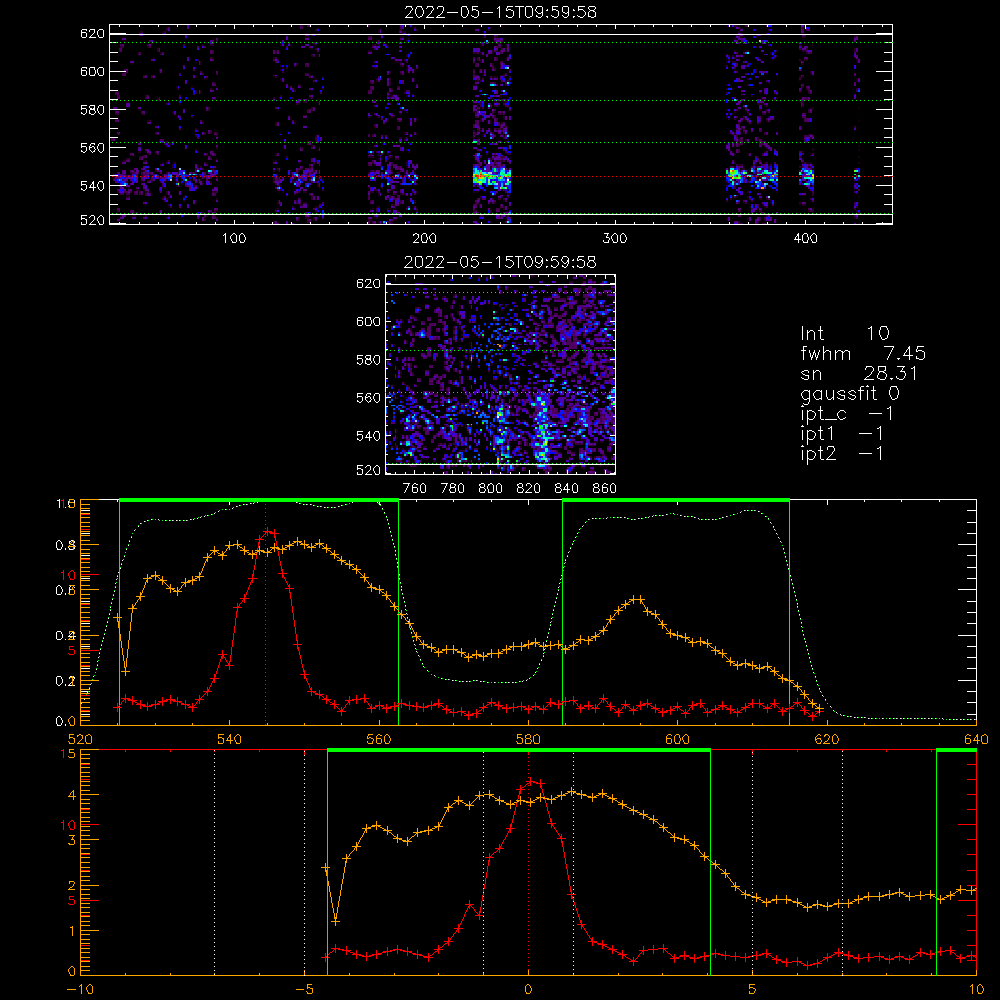Click y-axis label 560 of top spectrogram
1000x1000 pixels.
point(92,147)
